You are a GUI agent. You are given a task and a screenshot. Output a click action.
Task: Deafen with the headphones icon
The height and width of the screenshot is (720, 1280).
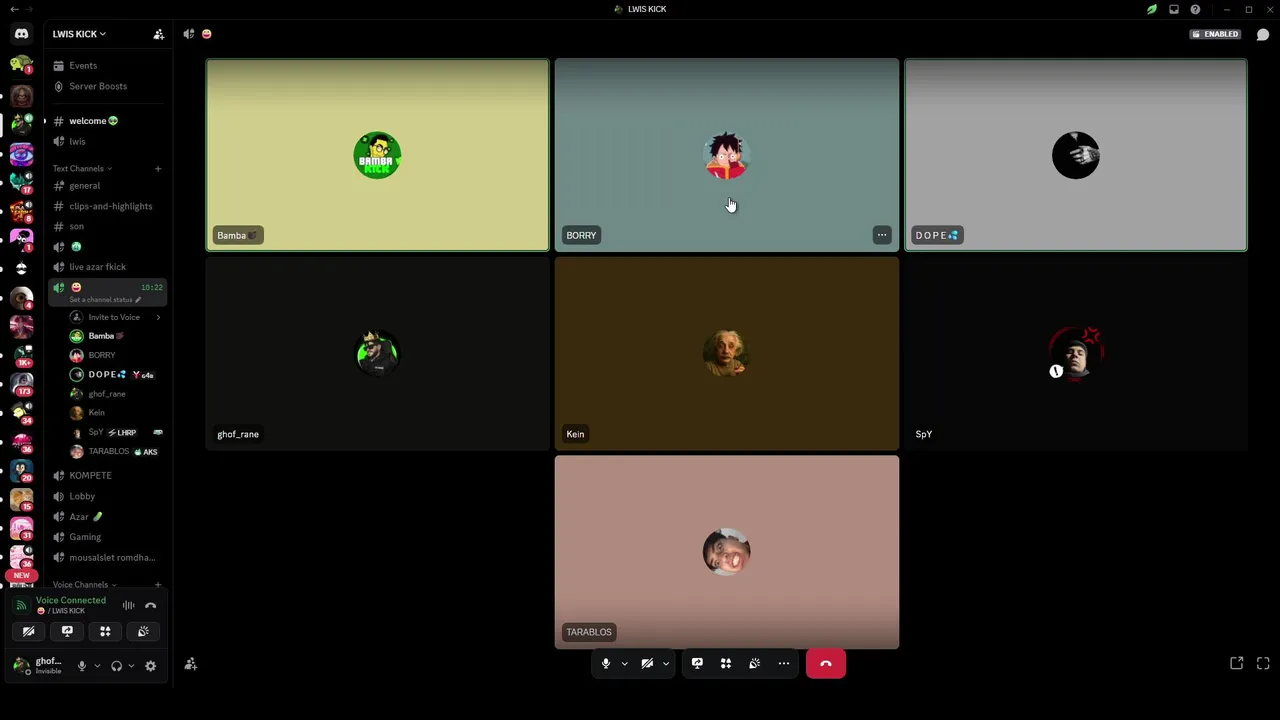pyautogui.click(x=116, y=666)
